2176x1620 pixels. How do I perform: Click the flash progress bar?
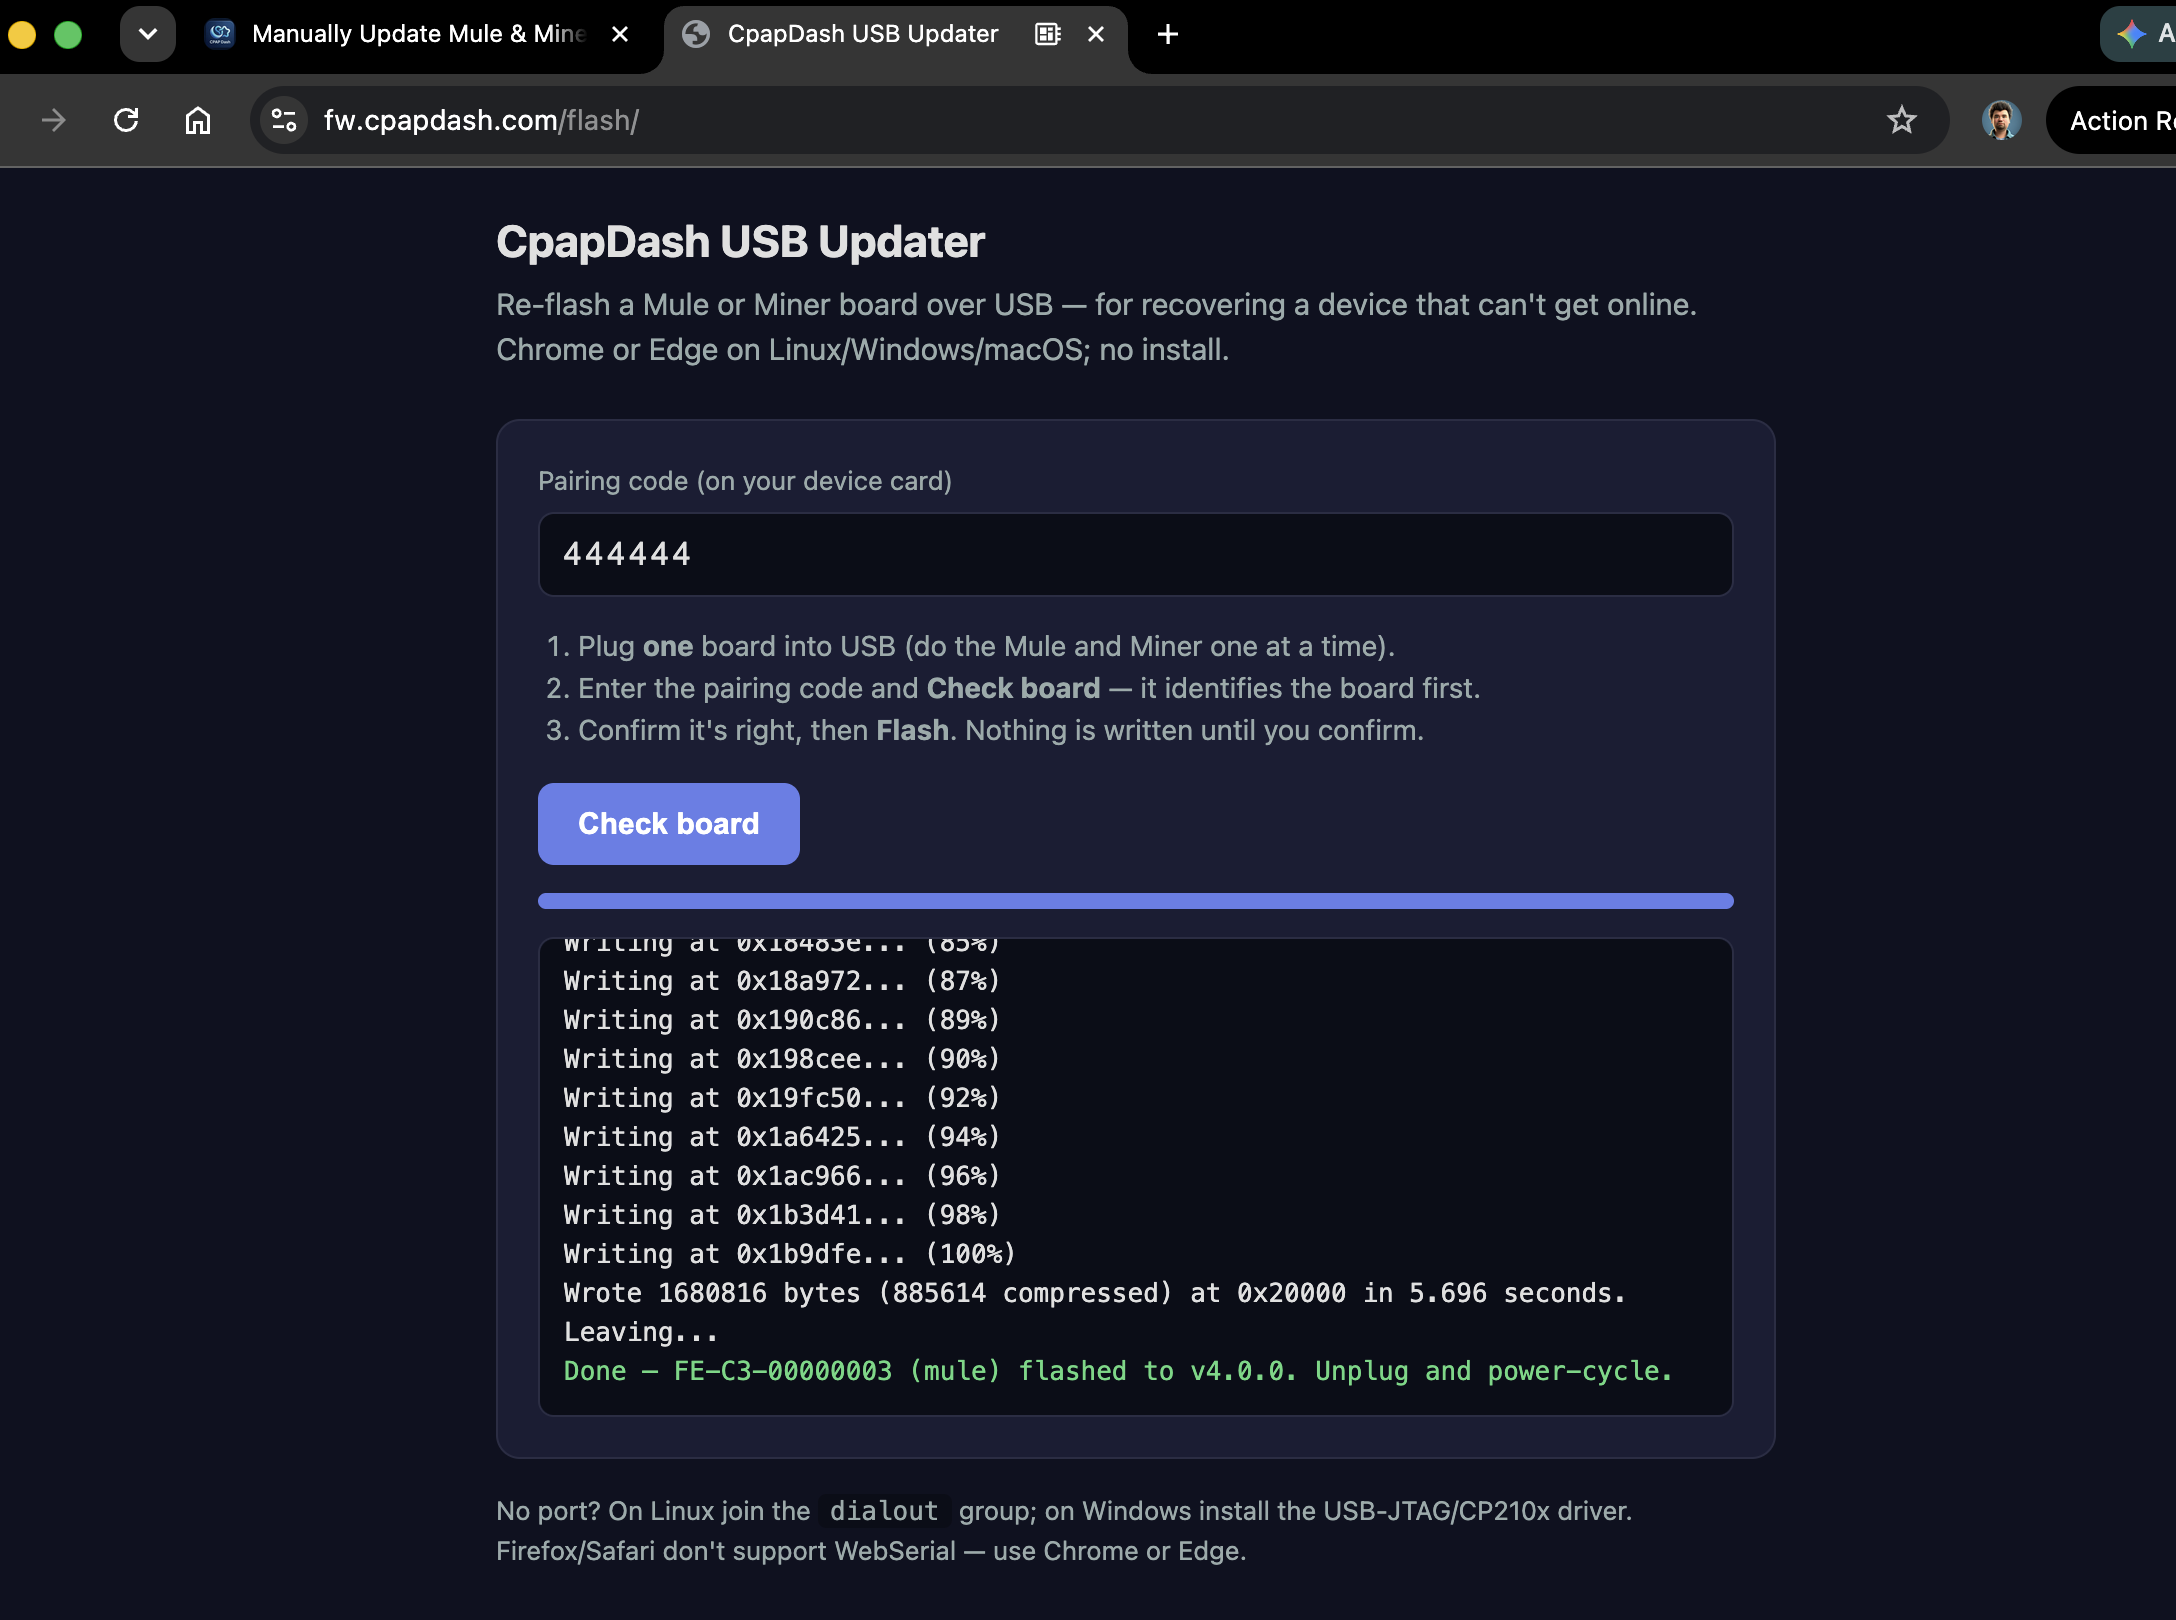1135,901
